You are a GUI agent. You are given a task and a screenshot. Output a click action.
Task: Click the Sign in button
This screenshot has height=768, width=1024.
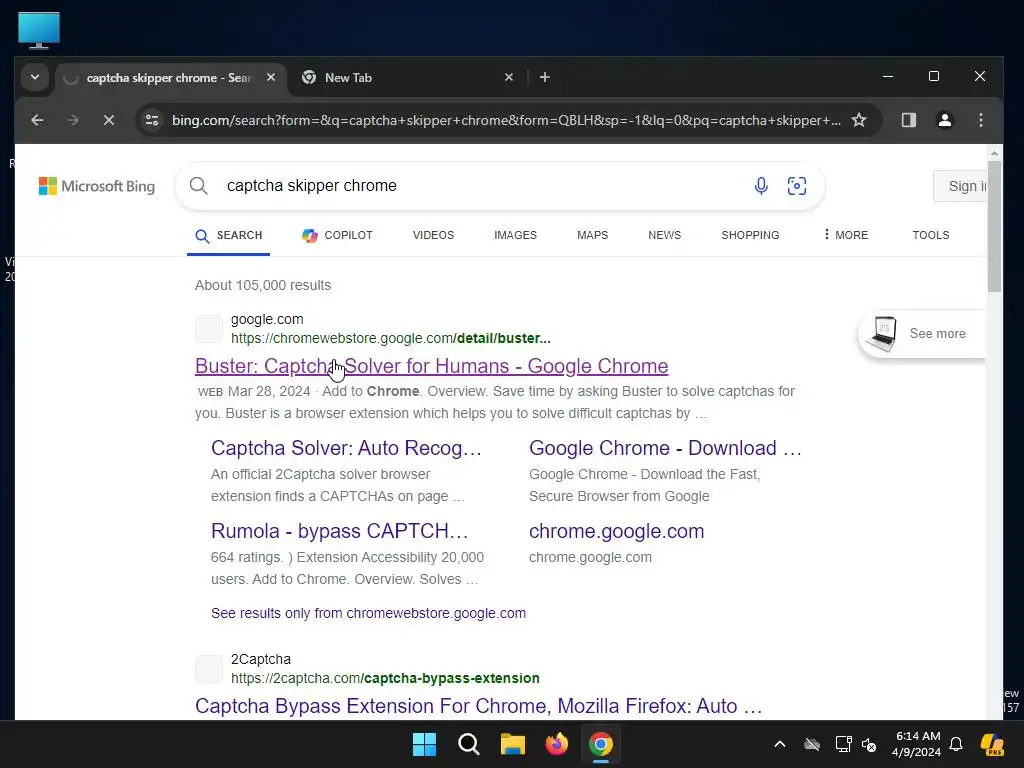click(960, 186)
